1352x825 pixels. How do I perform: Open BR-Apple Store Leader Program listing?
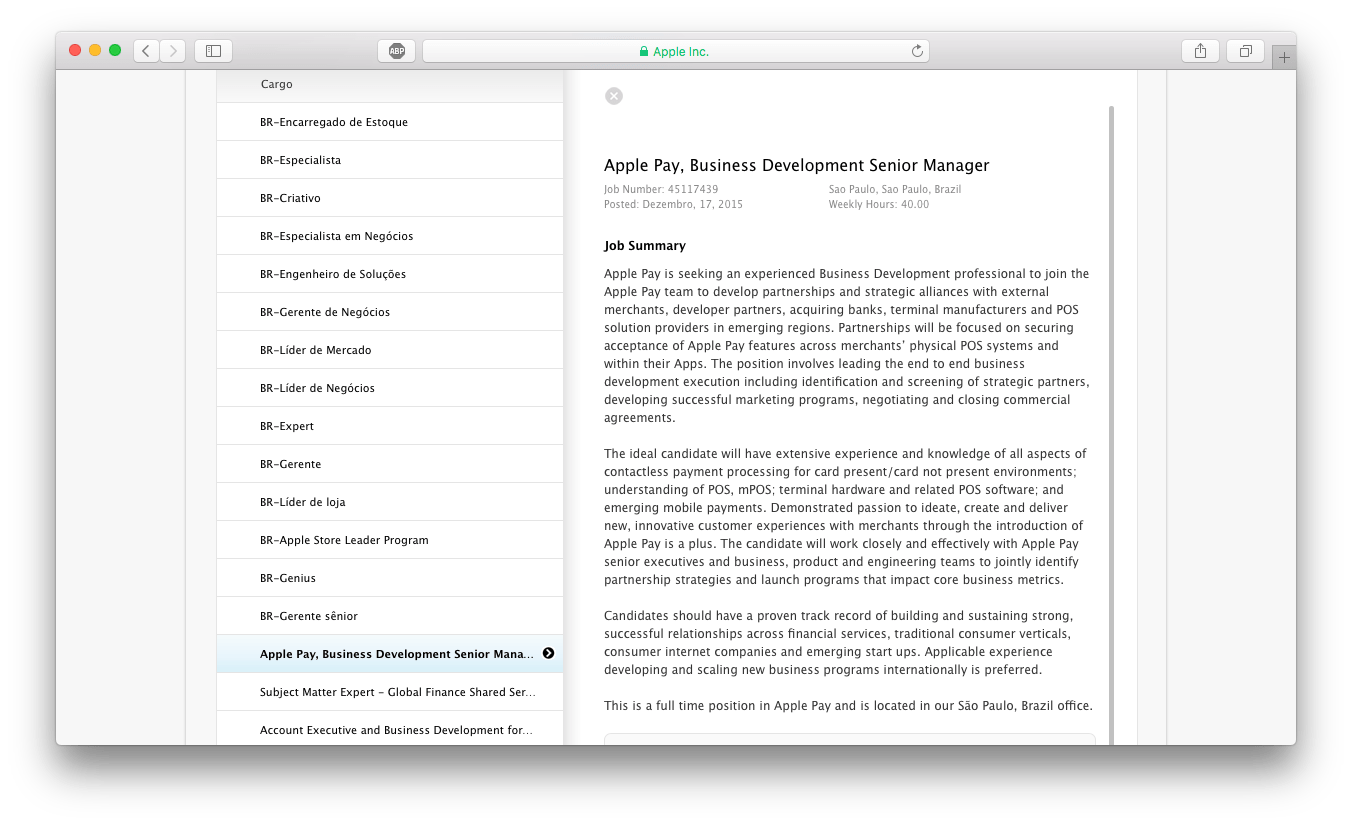point(390,540)
